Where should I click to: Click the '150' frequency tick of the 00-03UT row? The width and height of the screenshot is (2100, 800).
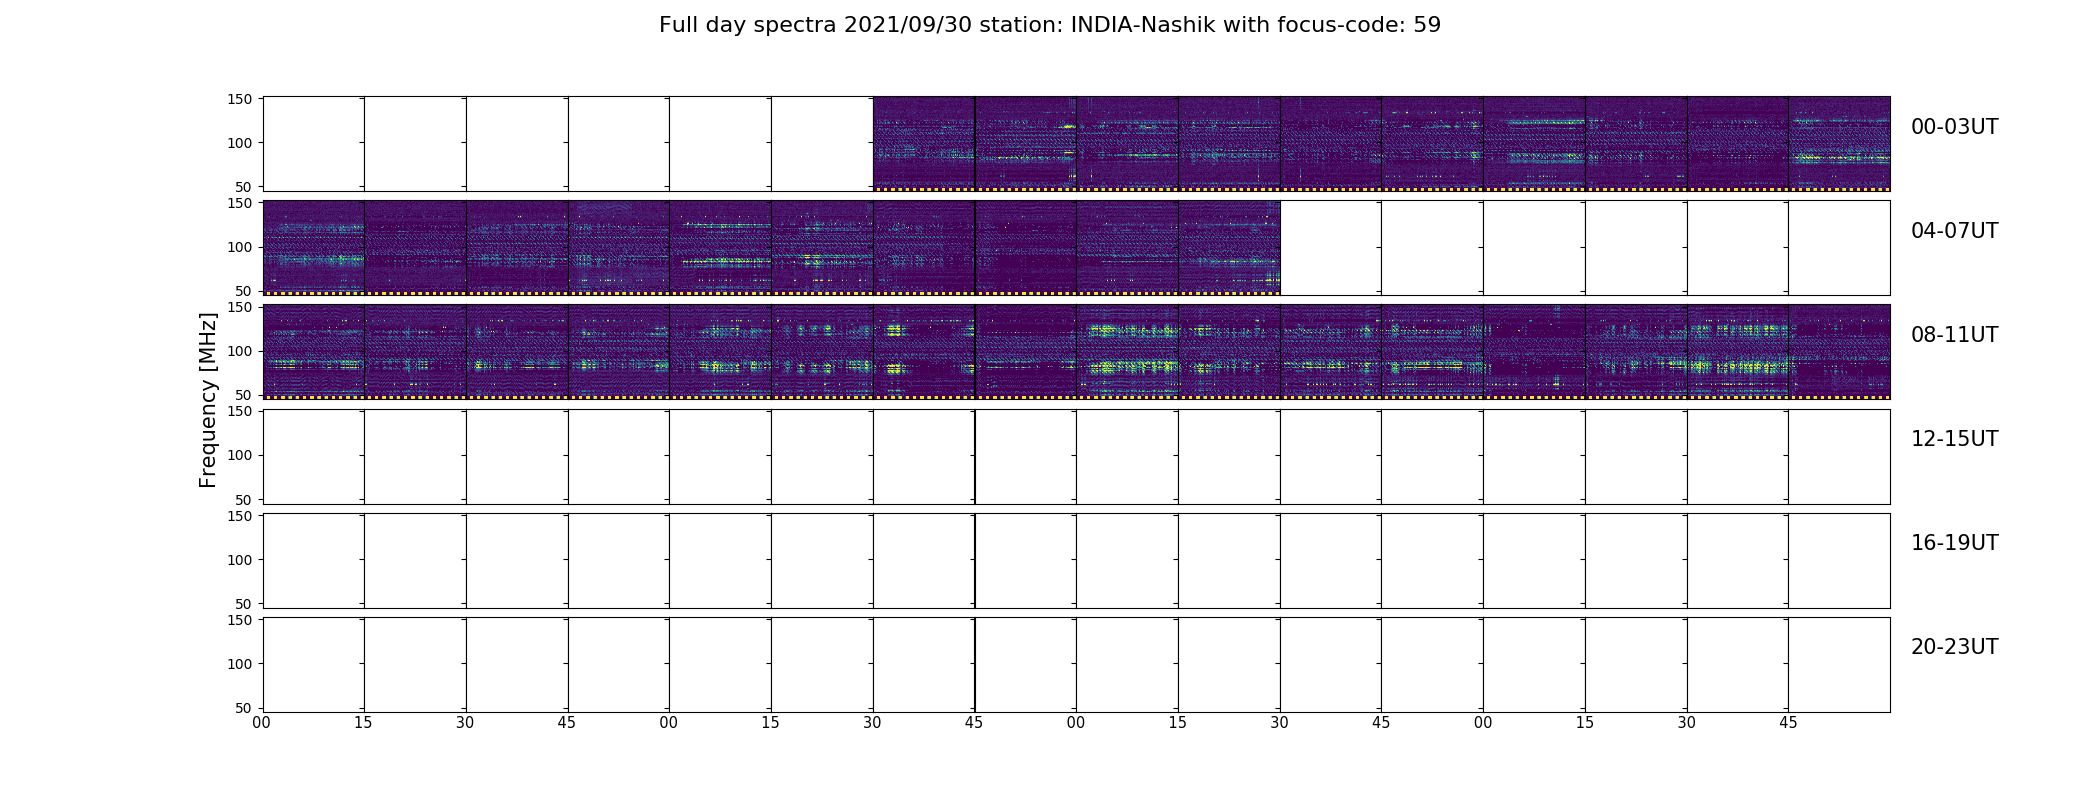point(240,99)
